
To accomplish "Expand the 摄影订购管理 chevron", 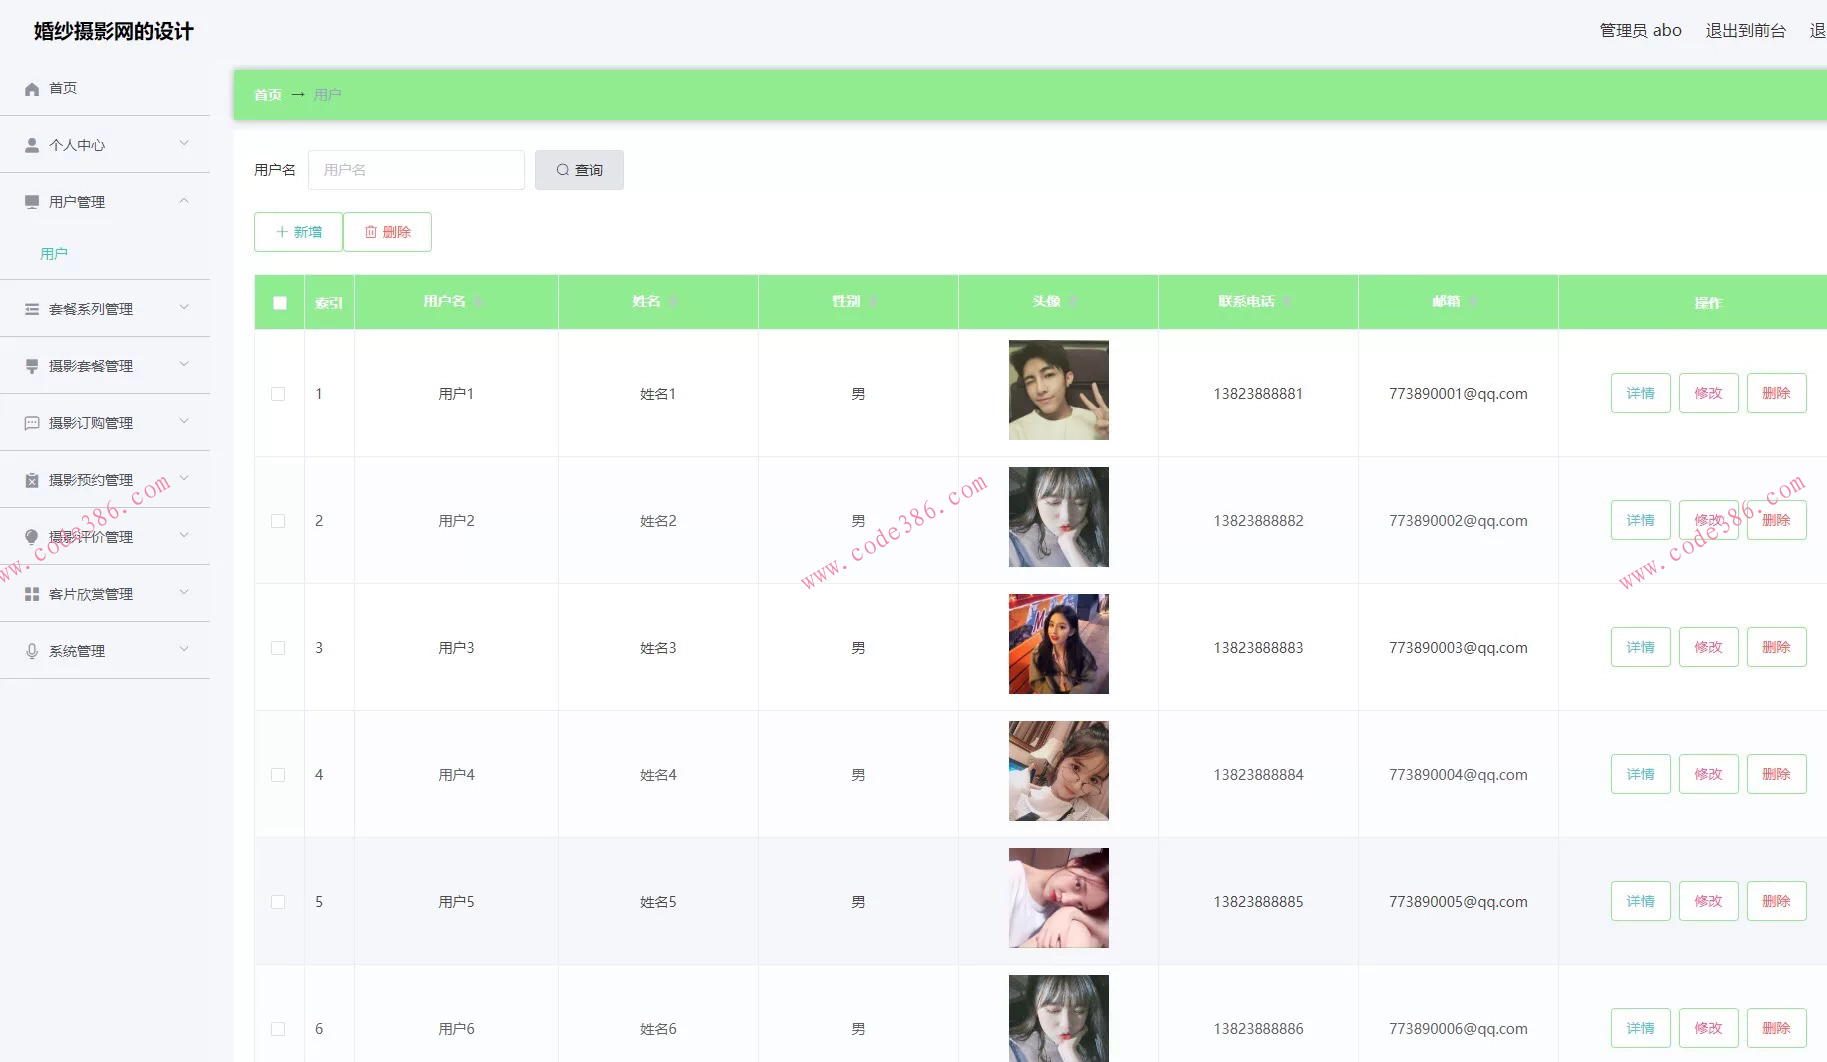I will click(184, 421).
